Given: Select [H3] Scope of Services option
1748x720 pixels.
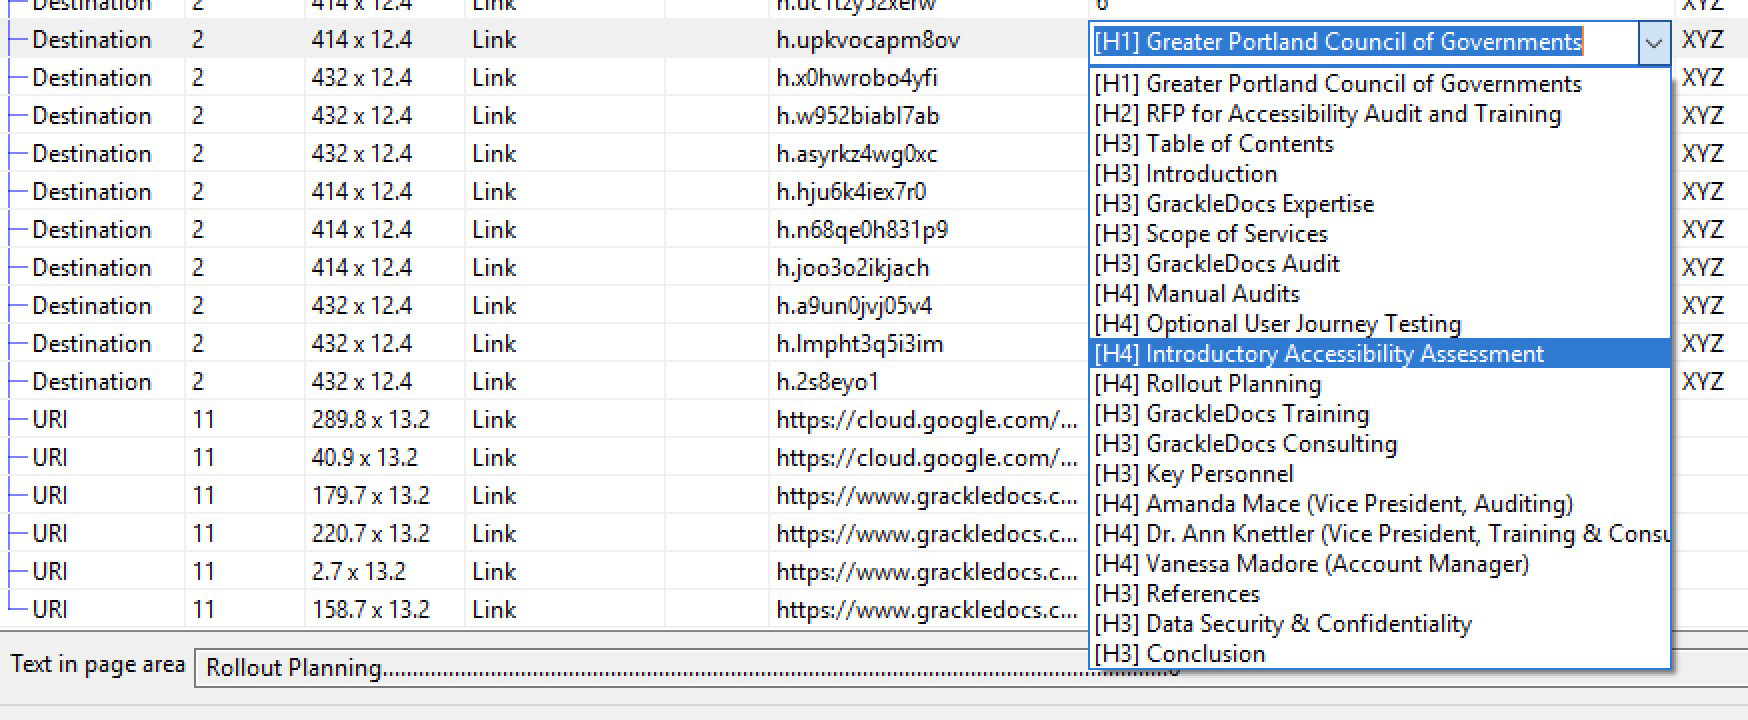Looking at the screenshot, I should 1379,234.
